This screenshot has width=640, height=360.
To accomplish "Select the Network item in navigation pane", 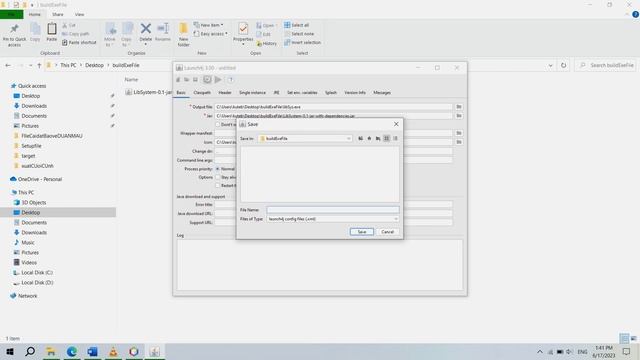I will click(x=27, y=296).
